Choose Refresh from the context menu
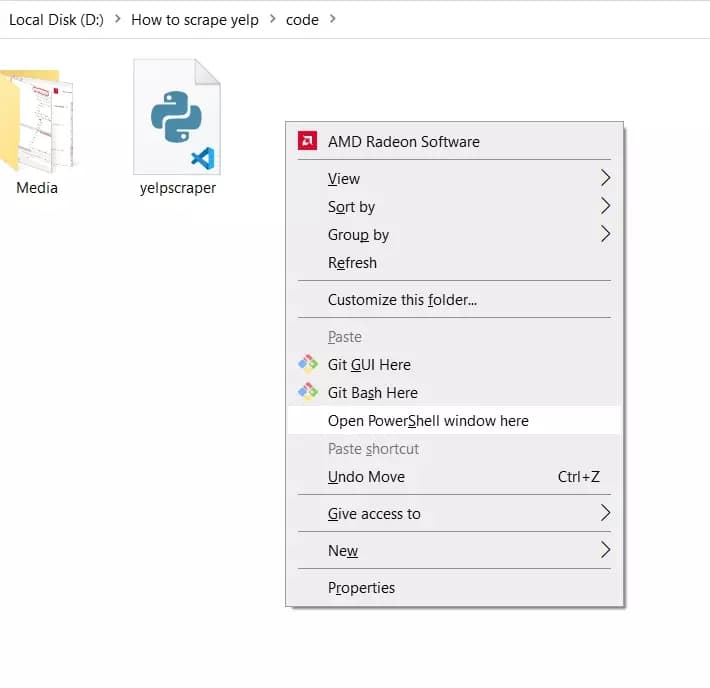The image size is (710, 688). click(454, 263)
